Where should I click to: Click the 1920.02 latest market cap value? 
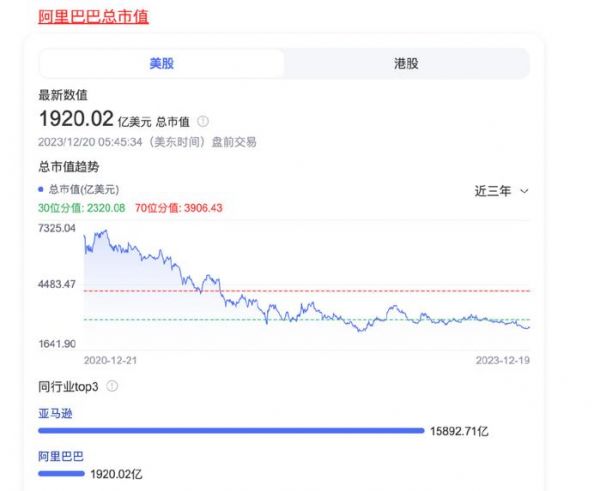76,120
